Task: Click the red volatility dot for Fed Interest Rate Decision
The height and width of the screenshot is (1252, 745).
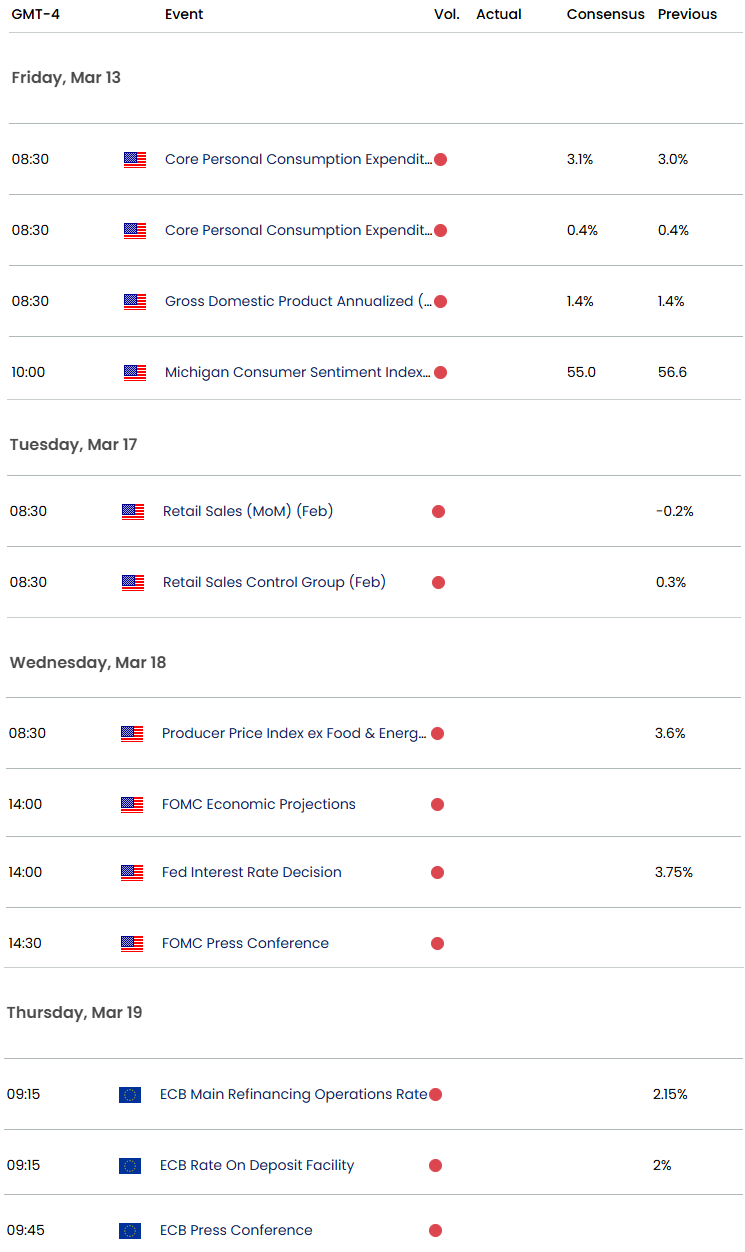Action: 437,873
